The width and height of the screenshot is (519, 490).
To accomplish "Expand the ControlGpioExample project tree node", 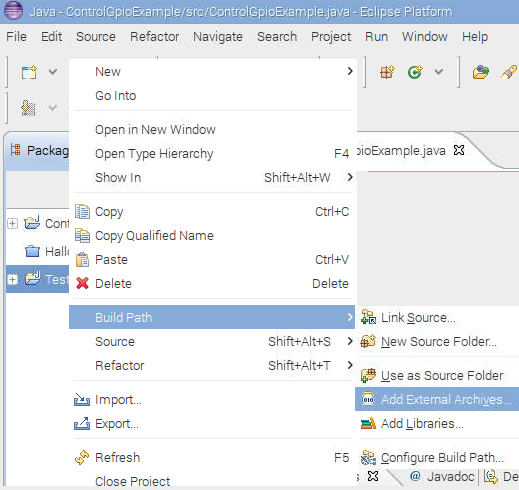I will 12,223.
